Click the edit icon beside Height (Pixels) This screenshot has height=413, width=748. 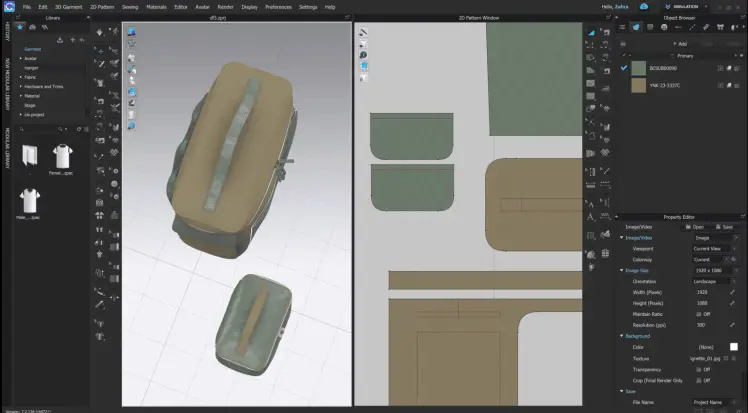(x=732, y=303)
